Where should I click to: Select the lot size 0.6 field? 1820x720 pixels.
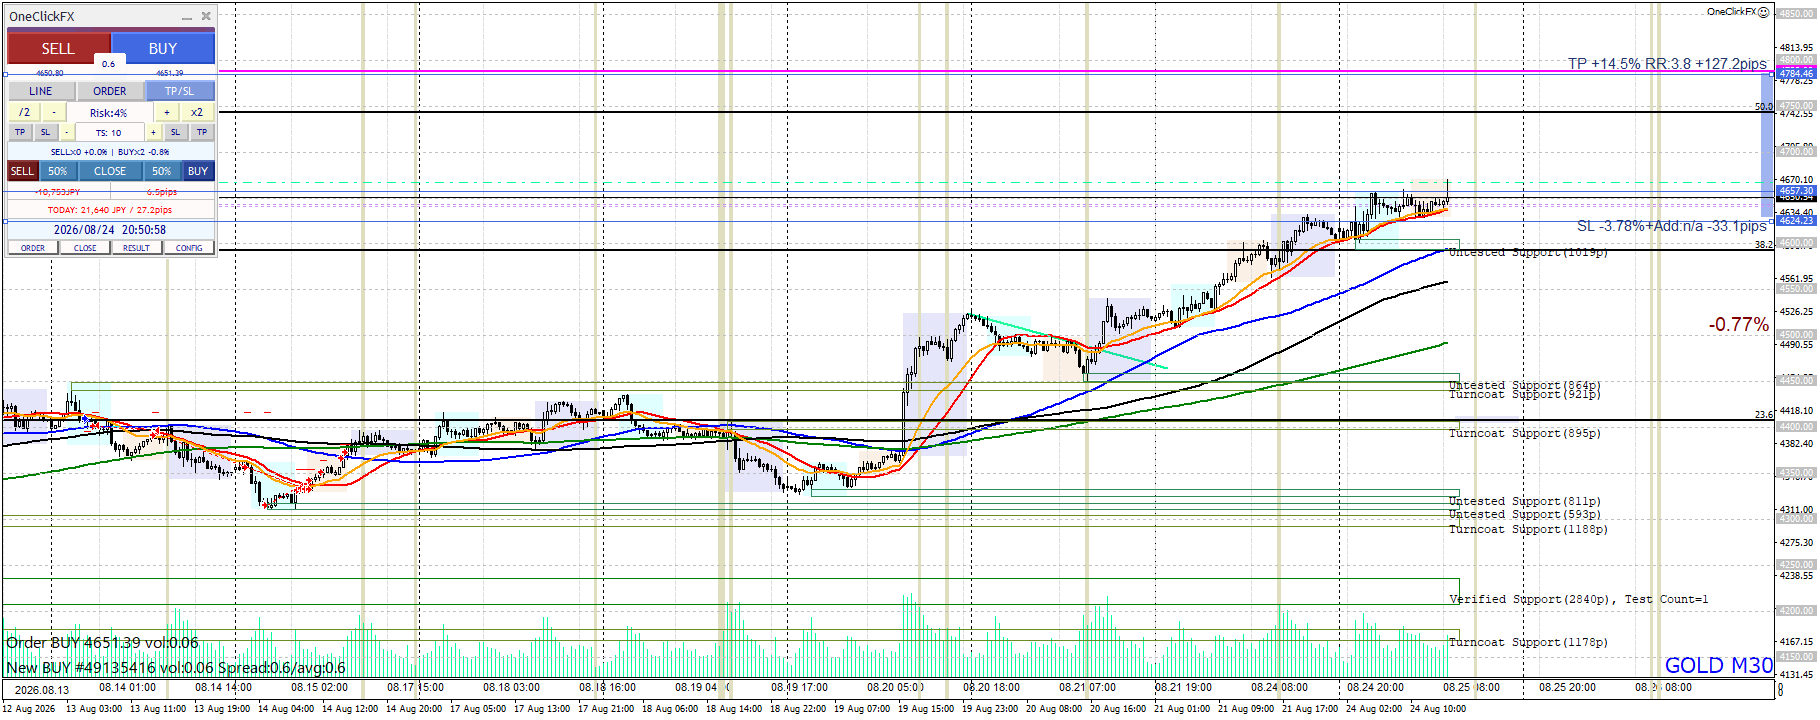[108, 64]
